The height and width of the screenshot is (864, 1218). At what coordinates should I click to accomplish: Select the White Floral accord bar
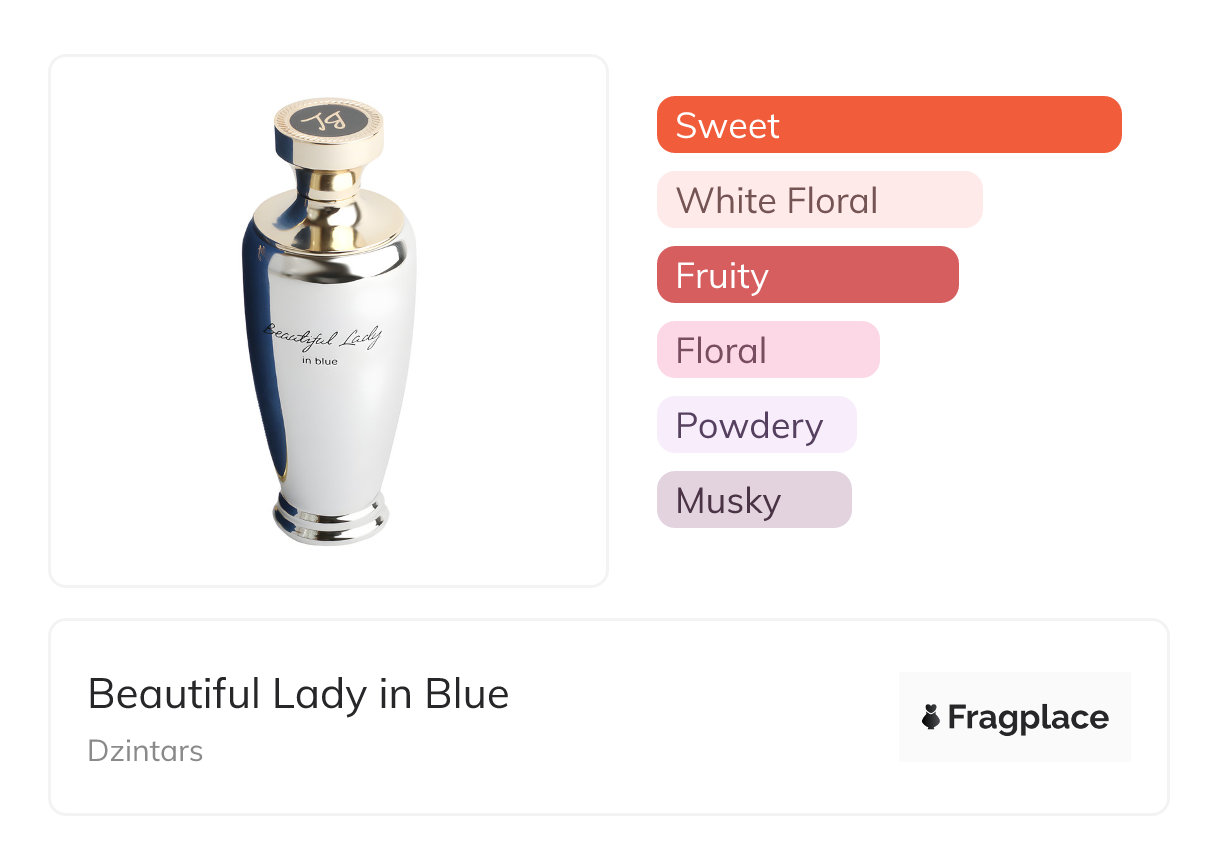pos(820,200)
